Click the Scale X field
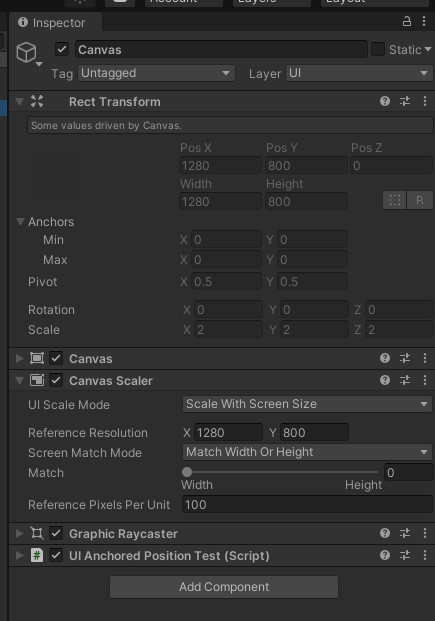This screenshot has height=621, width=435. (x=228, y=329)
